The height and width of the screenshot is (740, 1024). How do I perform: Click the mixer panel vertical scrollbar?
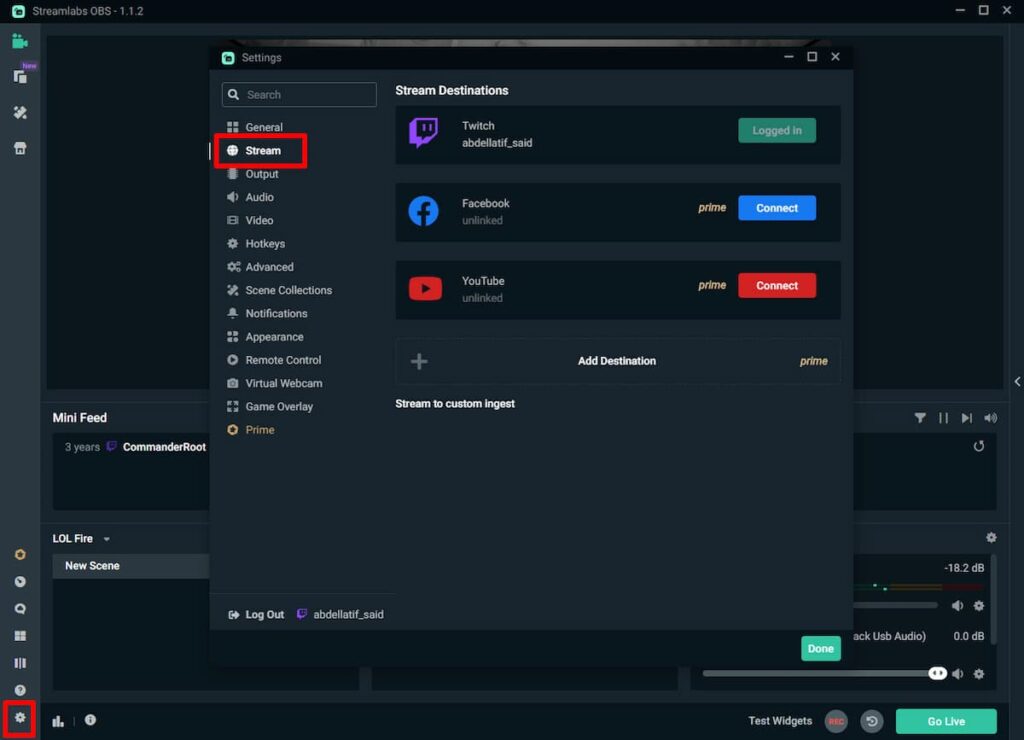pyautogui.click(x=993, y=599)
